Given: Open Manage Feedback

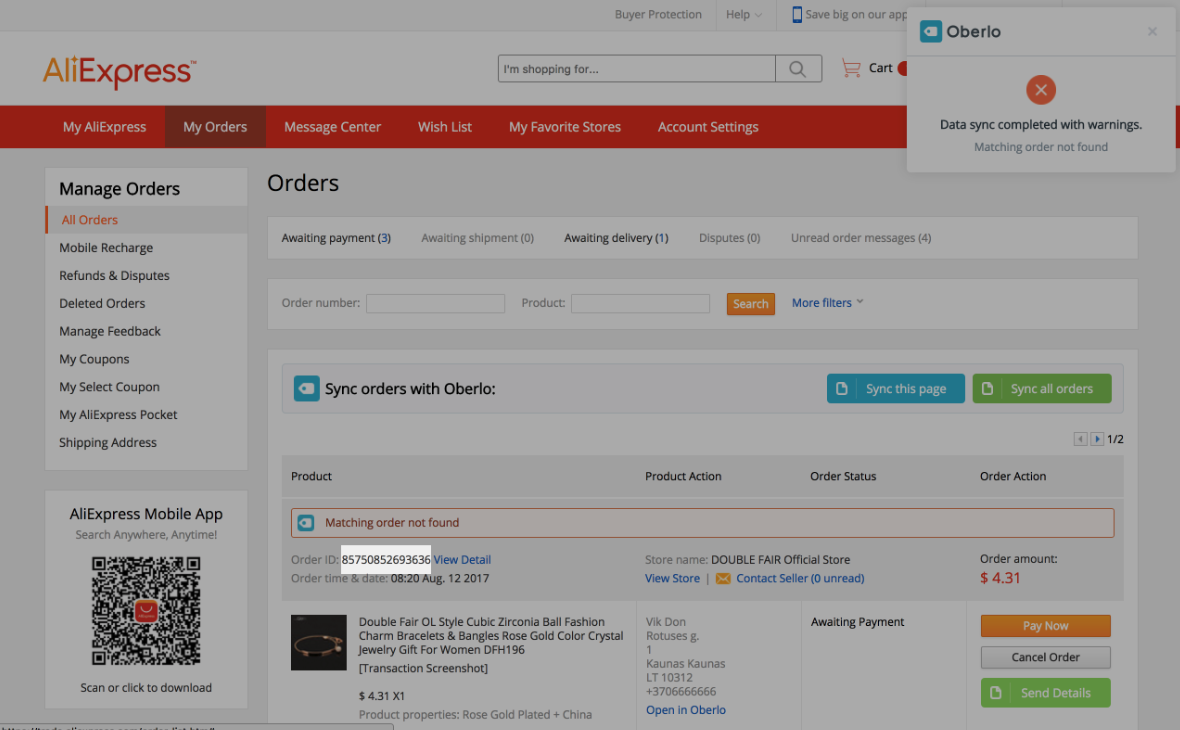Looking at the screenshot, I should [x=110, y=331].
